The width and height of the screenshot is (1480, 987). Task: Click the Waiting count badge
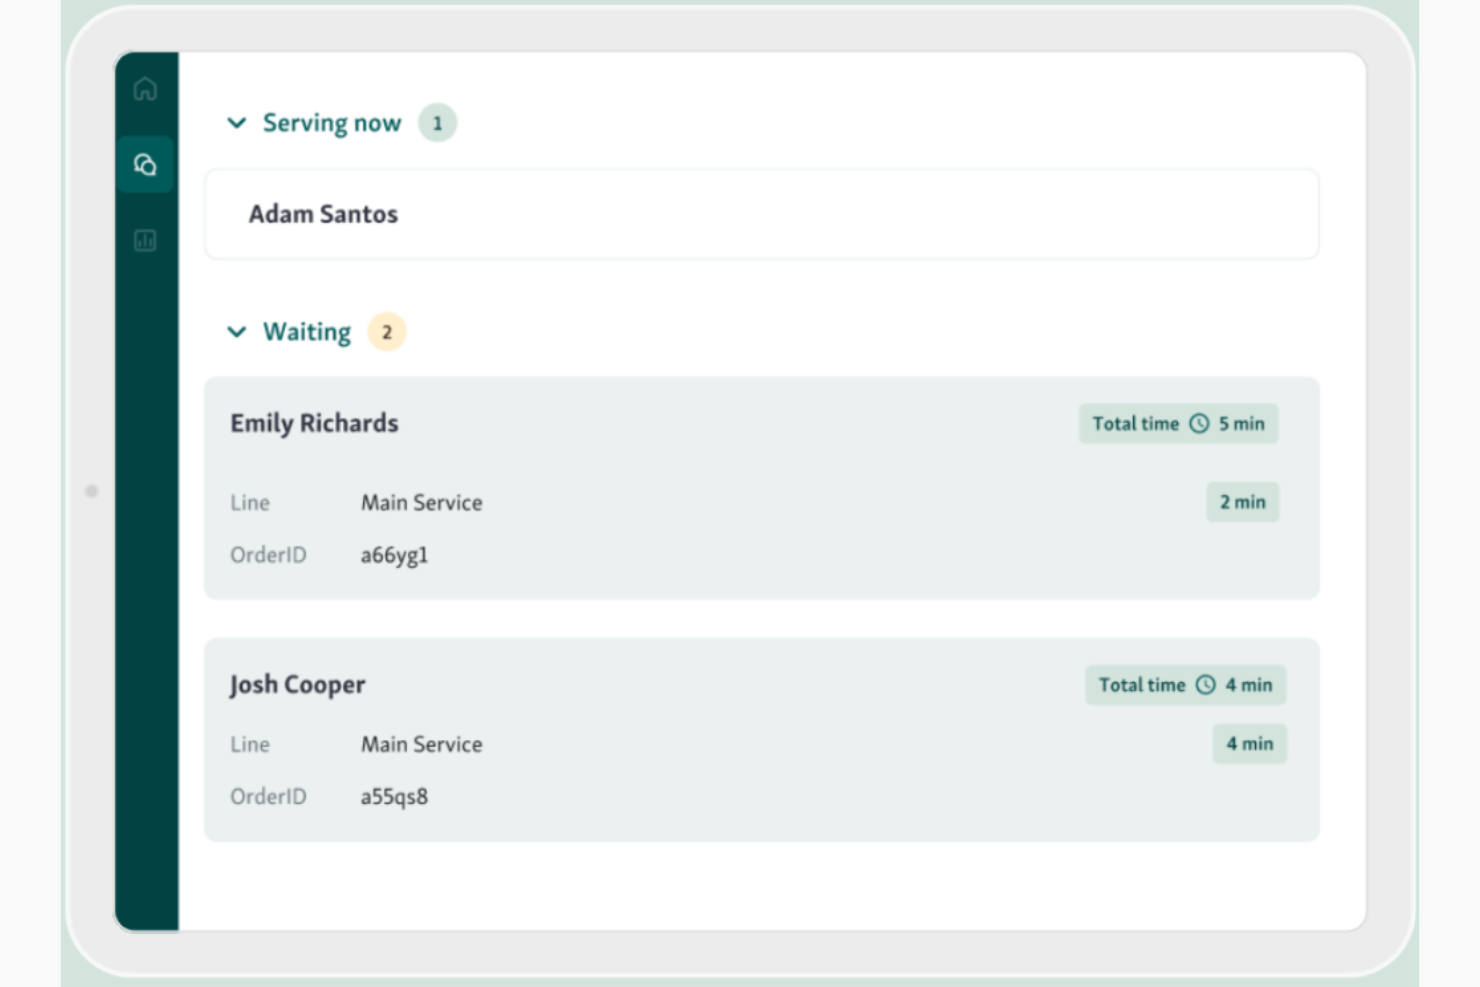pyautogui.click(x=387, y=332)
